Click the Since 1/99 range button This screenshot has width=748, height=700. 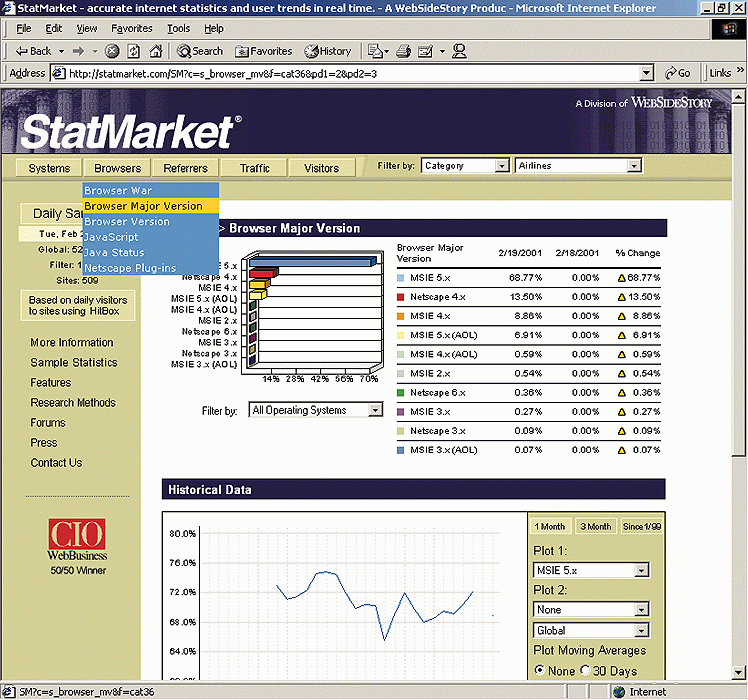(642, 526)
